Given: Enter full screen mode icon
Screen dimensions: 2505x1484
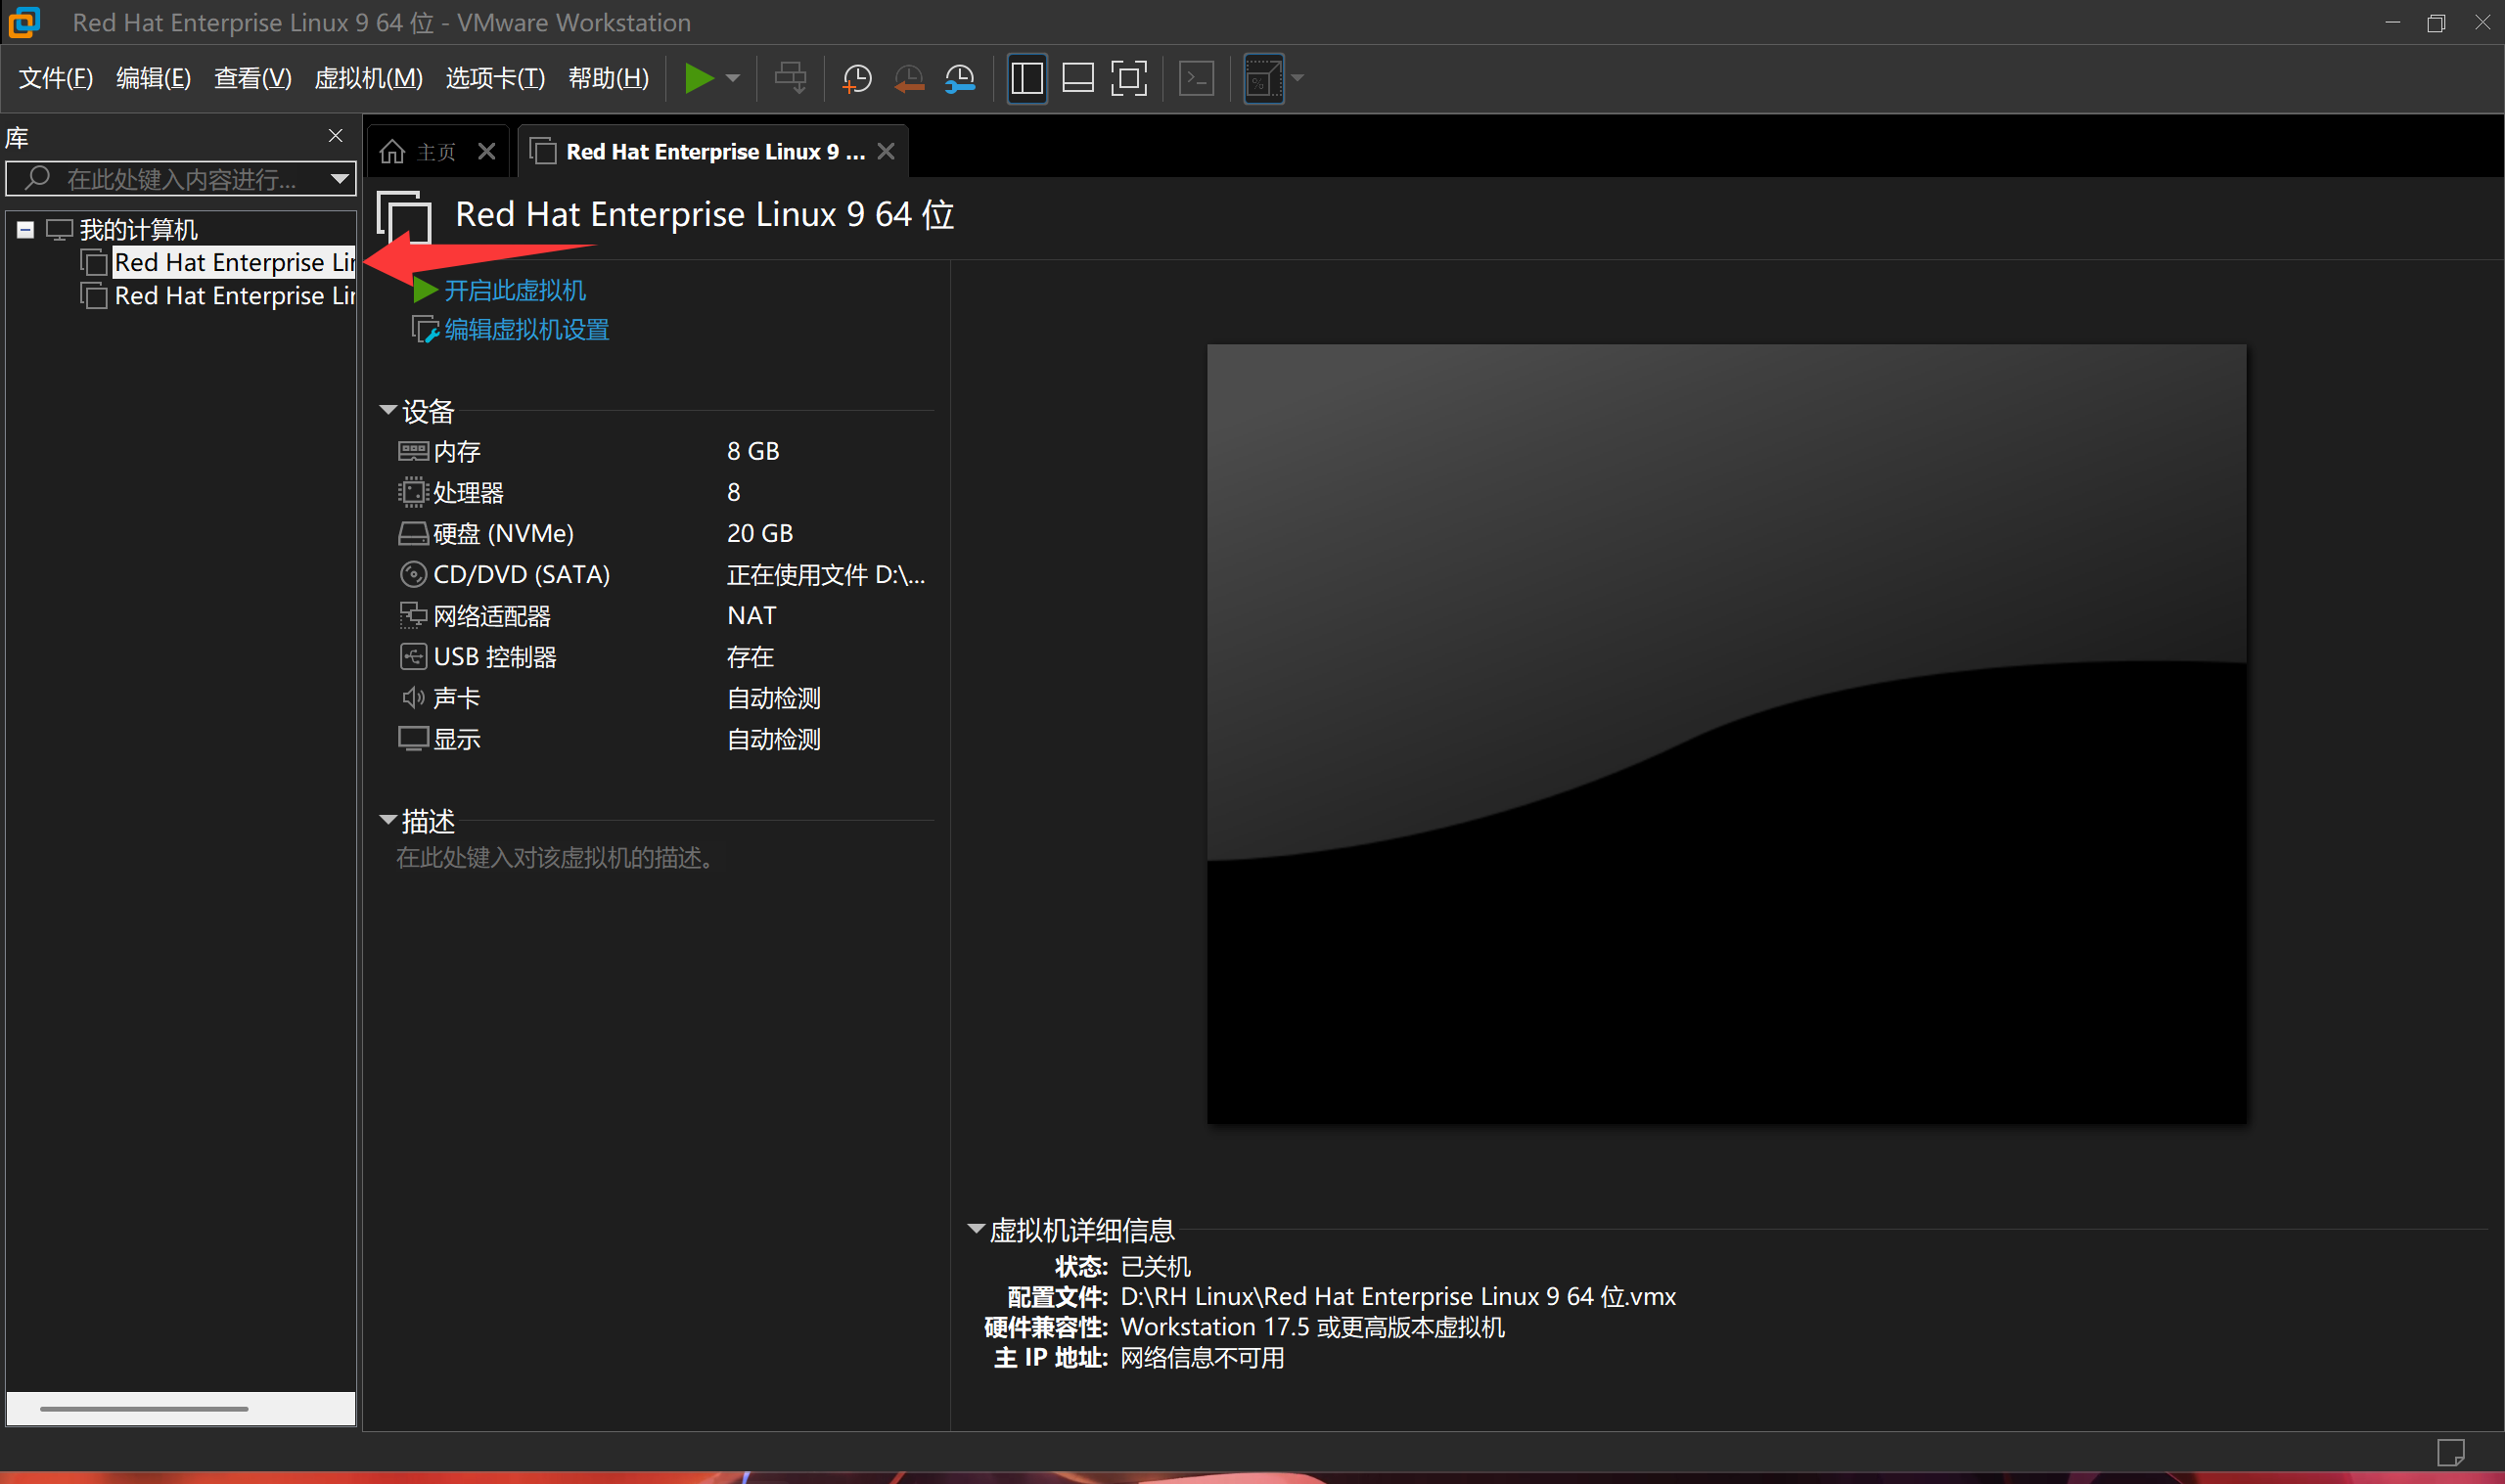Looking at the screenshot, I should (1129, 78).
